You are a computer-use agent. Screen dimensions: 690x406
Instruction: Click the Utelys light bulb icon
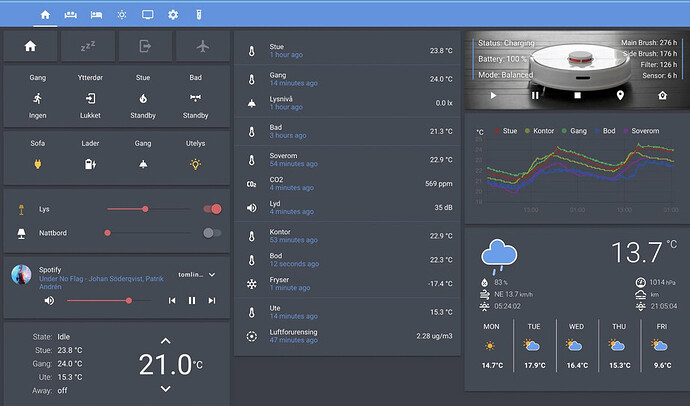196,164
